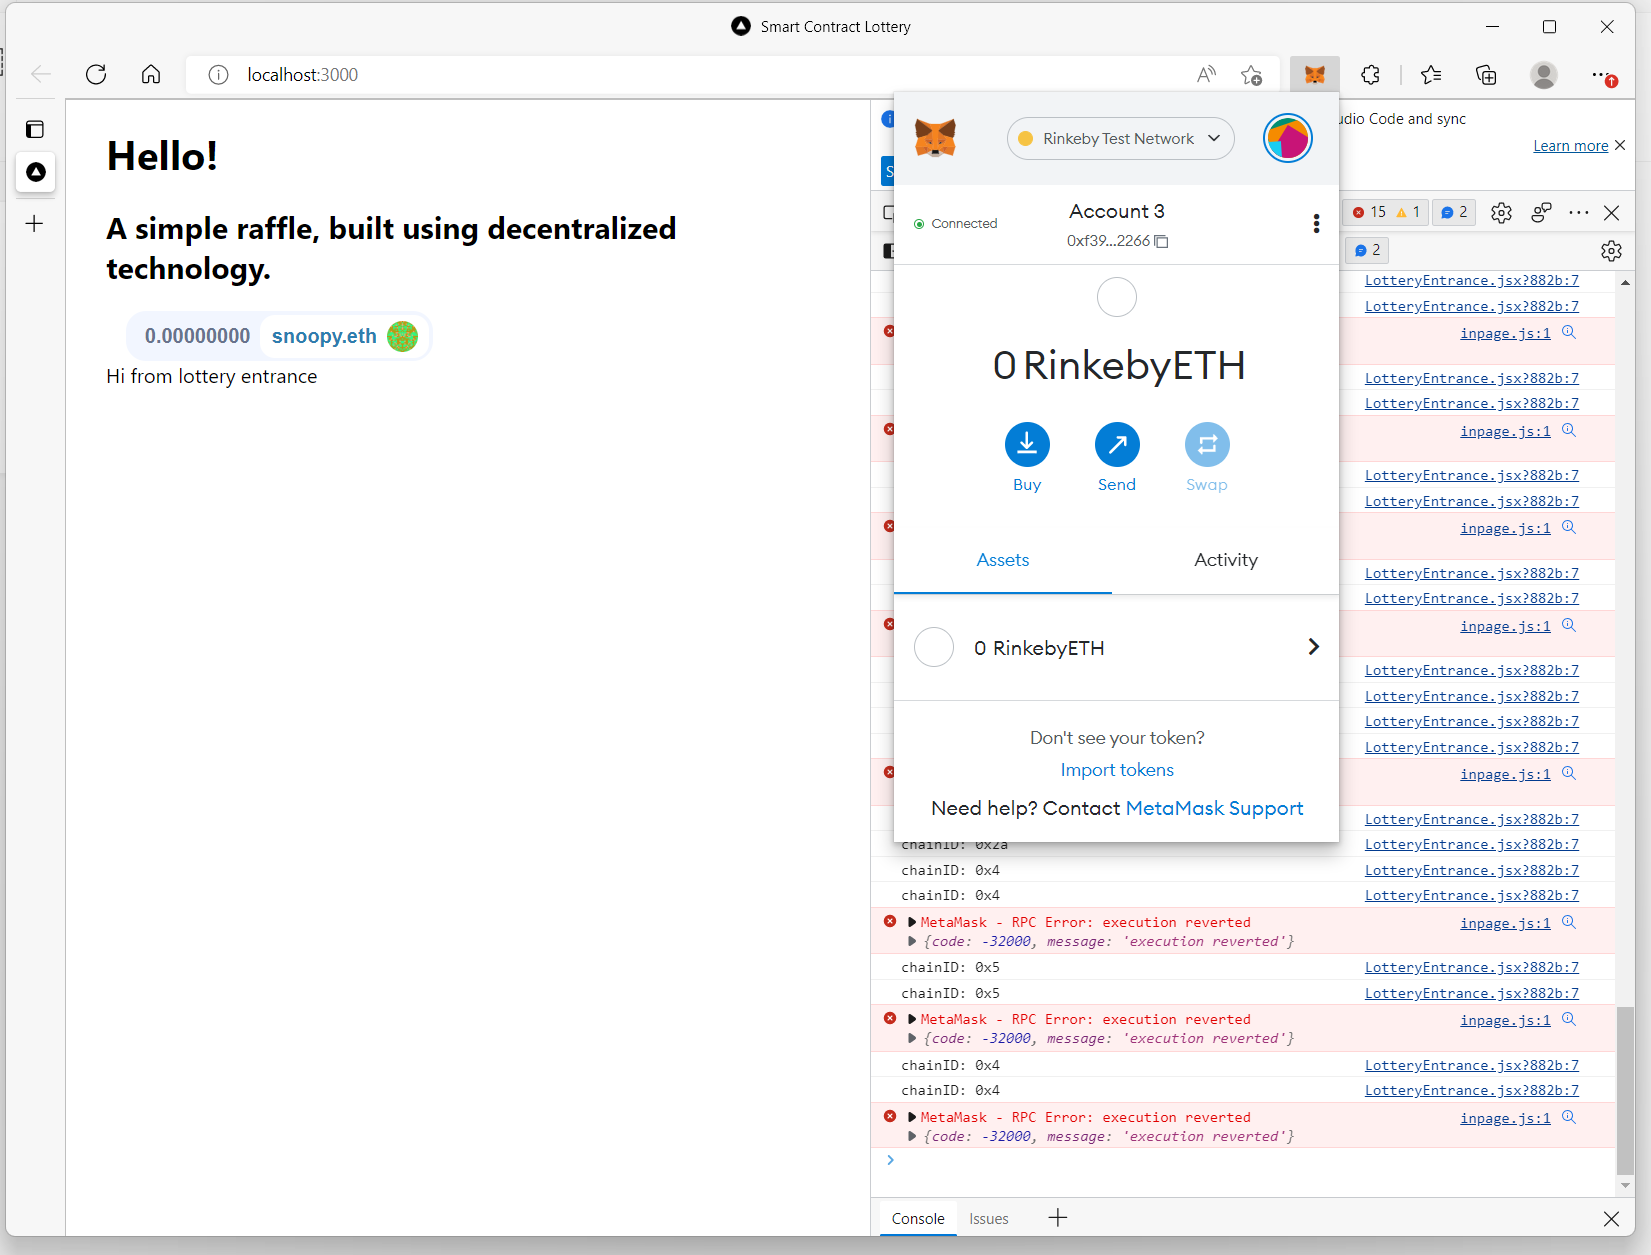Copy account address 0xf39...2266
1651x1255 pixels.
pyautogui.click(x=1117, y=241)
